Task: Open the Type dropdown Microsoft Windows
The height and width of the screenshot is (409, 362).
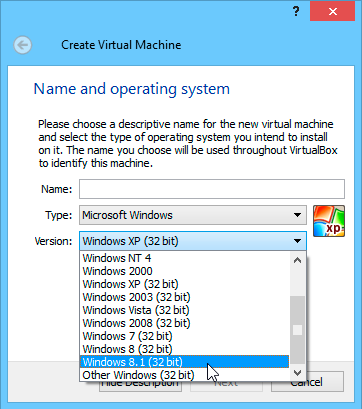Action: (193, 215)
